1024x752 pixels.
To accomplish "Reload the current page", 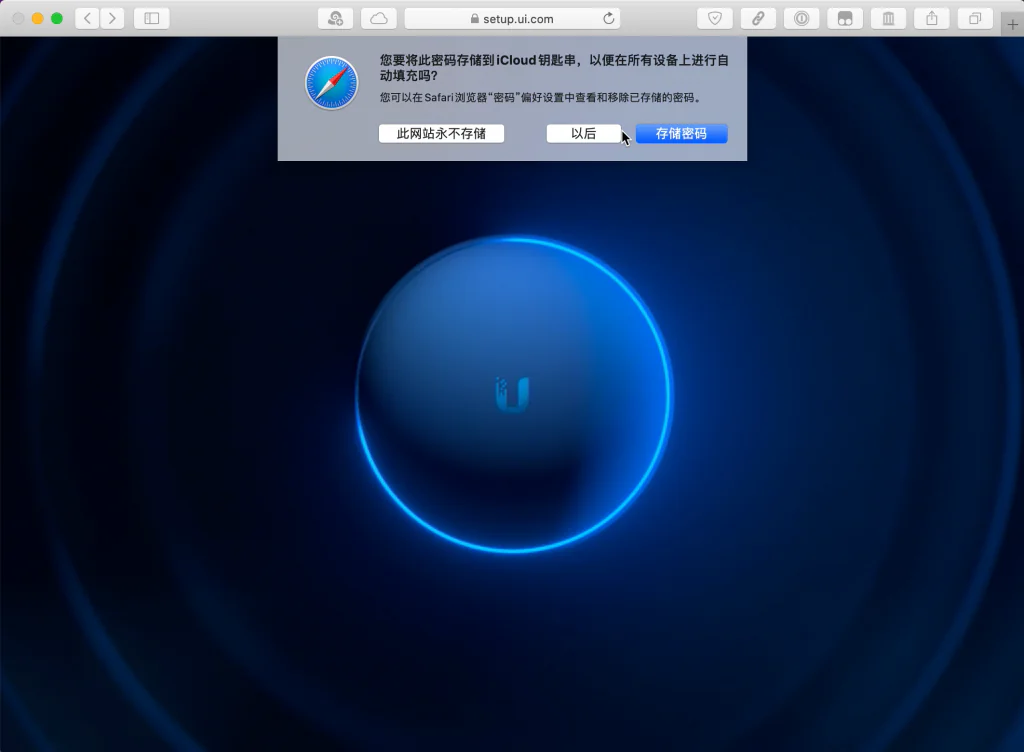I will coord(609,18).
